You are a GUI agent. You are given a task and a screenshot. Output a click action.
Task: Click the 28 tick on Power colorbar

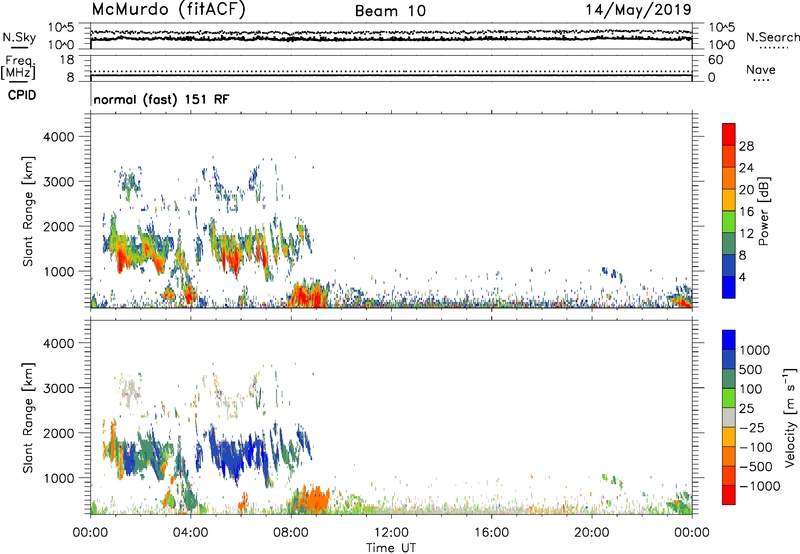click(x=746, y=146)
